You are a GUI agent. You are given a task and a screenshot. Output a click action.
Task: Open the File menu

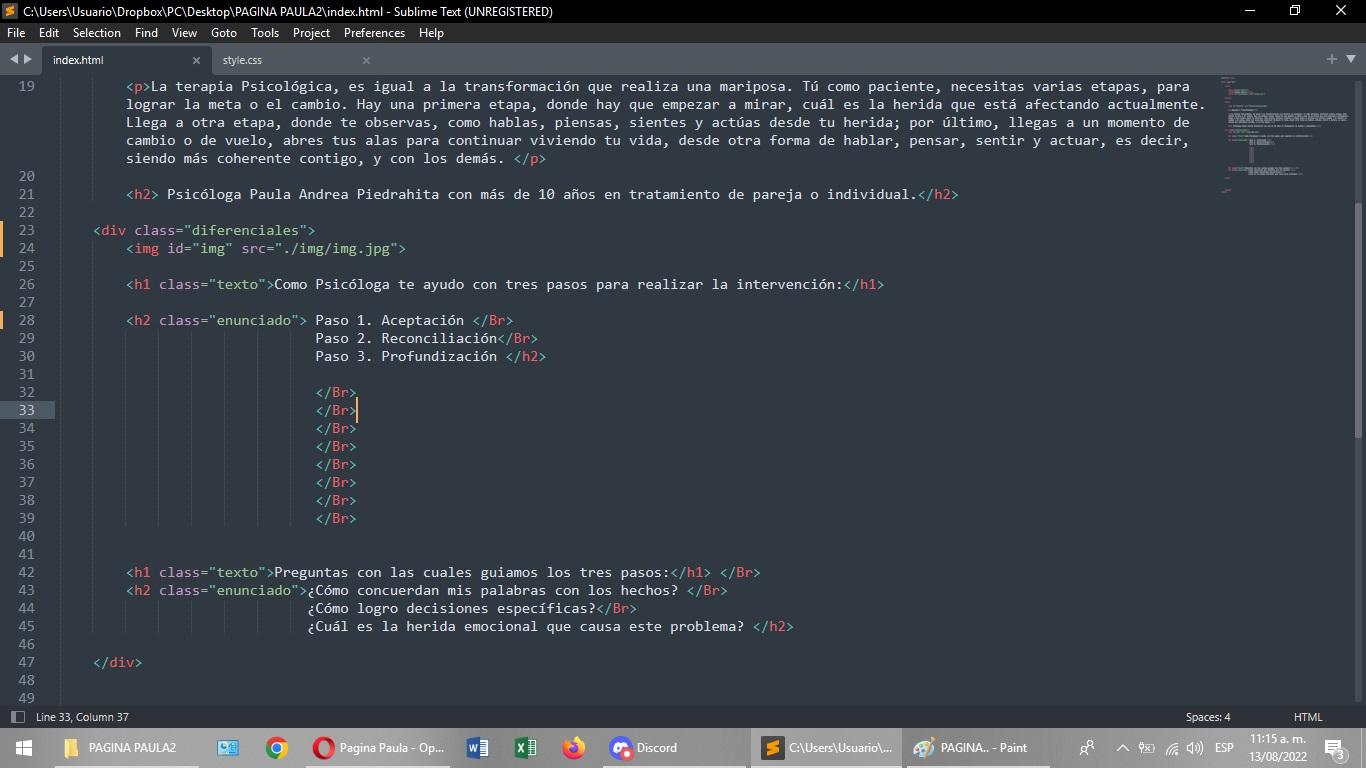tap(16, 33)
